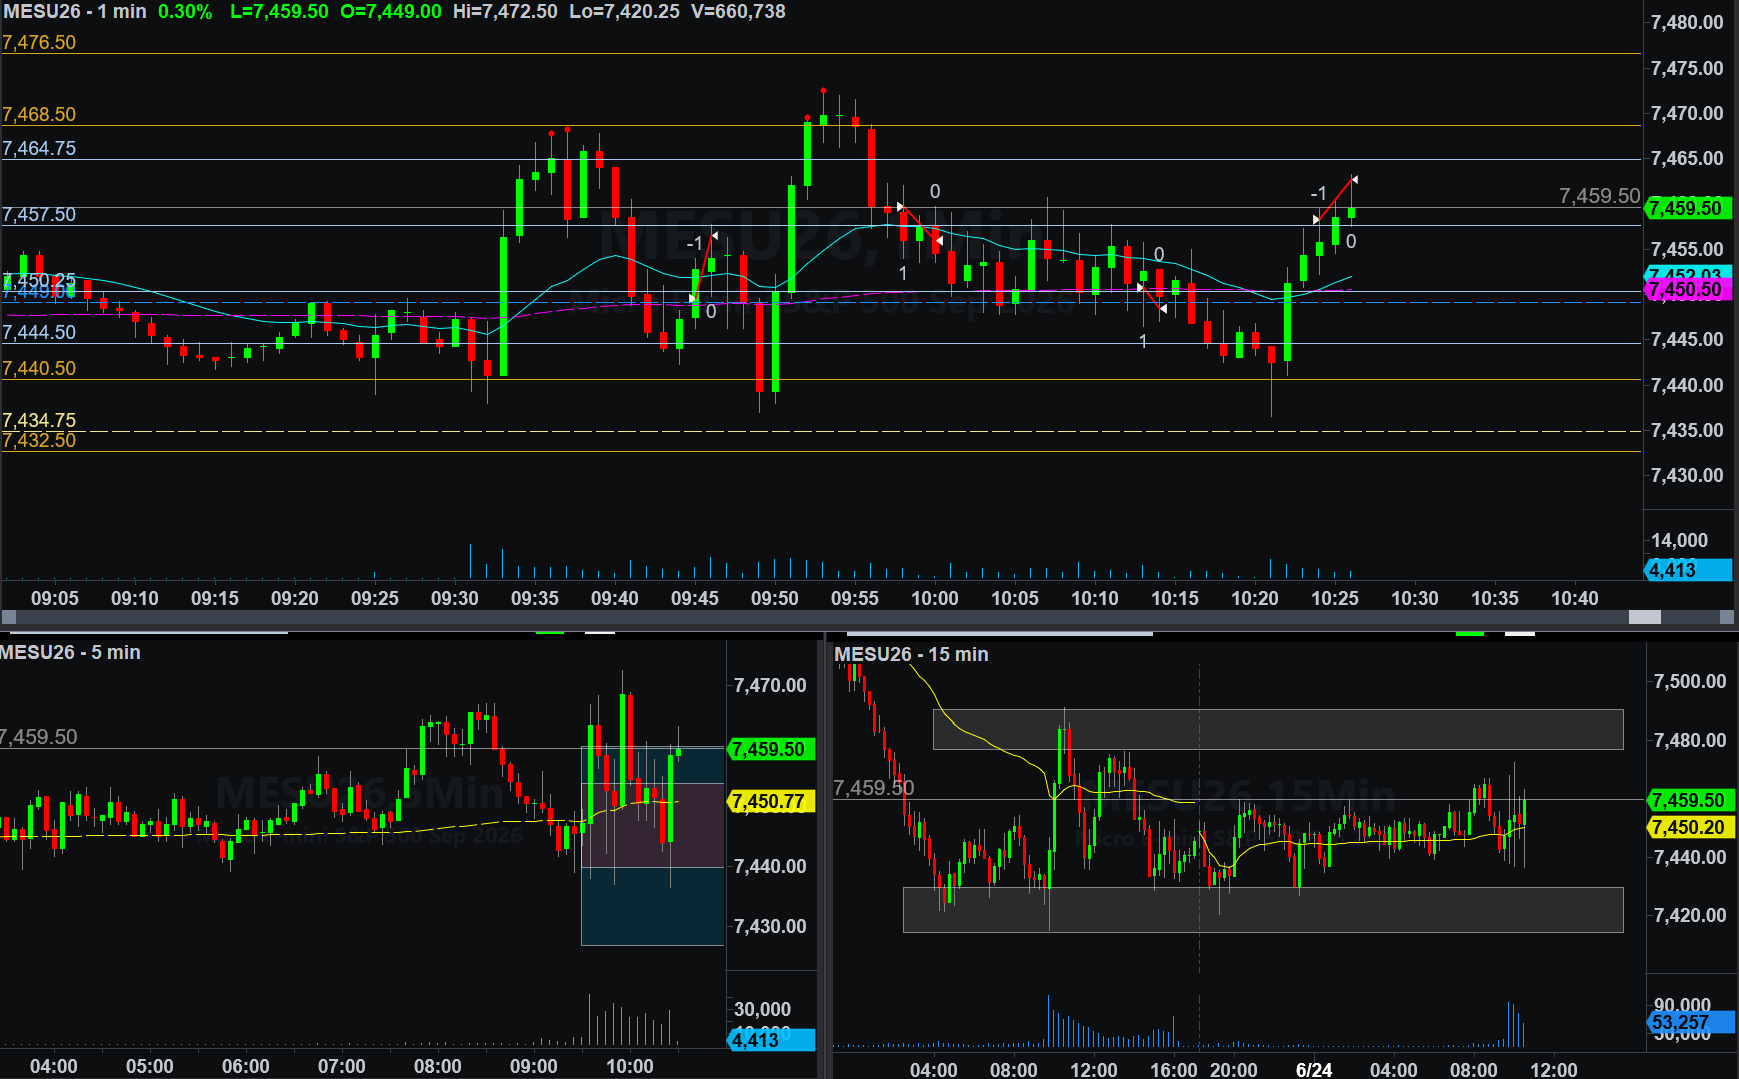The height and width of the screenshot is (1079, 1739).
Task: Click yellow 7,450.77 tag on 5 min axis
Action: [771, 801]
